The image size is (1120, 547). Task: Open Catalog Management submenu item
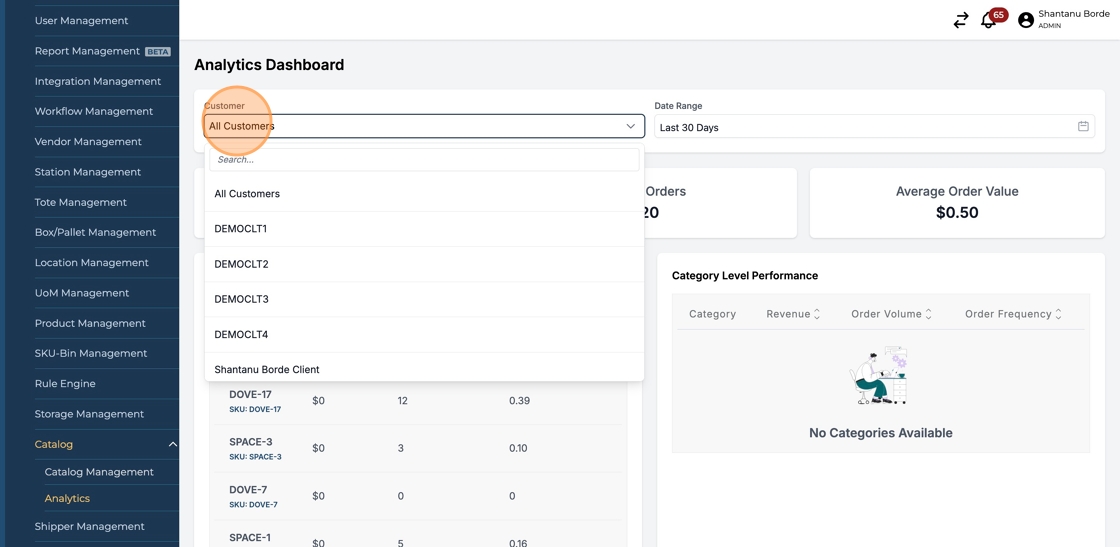[x=99, y=472]
